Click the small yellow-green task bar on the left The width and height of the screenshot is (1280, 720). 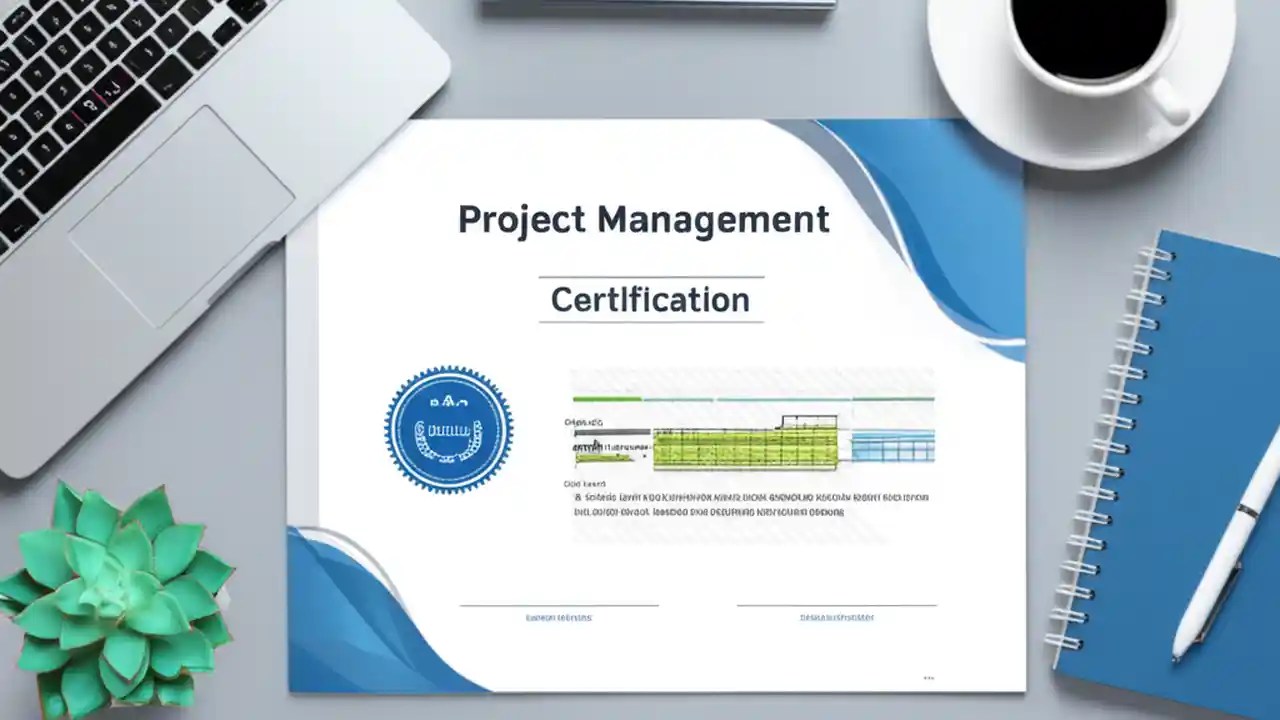pos(603,458)
